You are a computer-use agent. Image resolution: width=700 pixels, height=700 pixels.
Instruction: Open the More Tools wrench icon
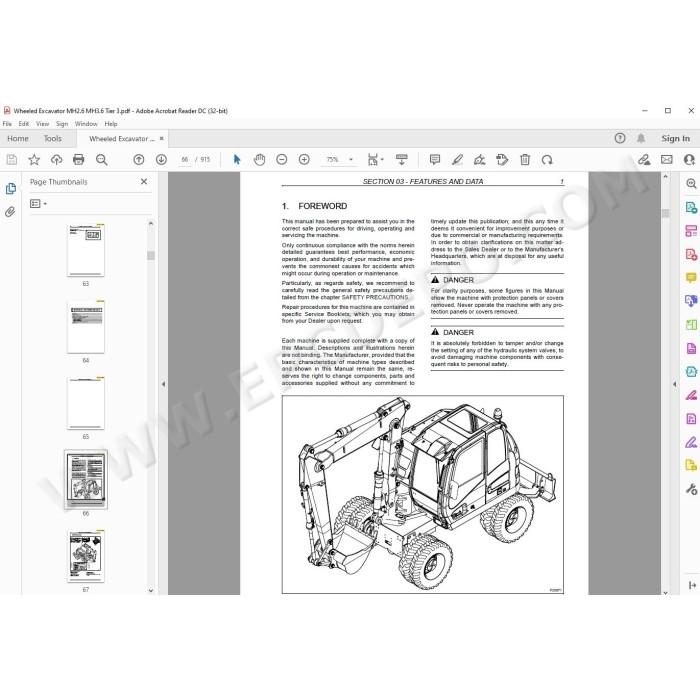pos(691,489)
